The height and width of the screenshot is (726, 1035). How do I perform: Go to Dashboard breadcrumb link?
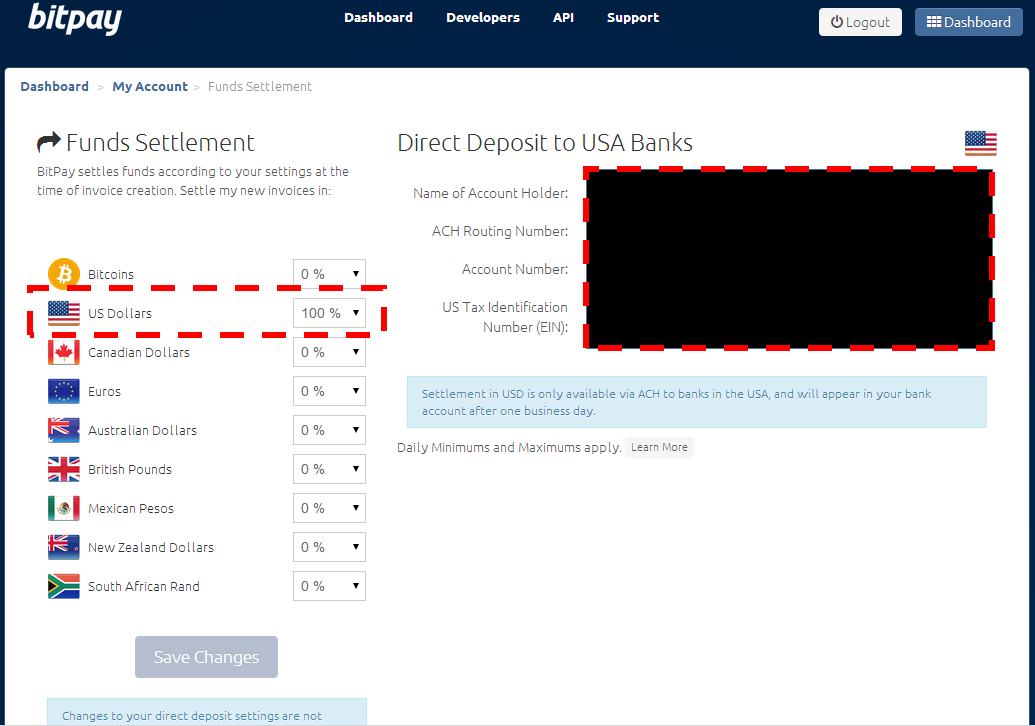55,86
